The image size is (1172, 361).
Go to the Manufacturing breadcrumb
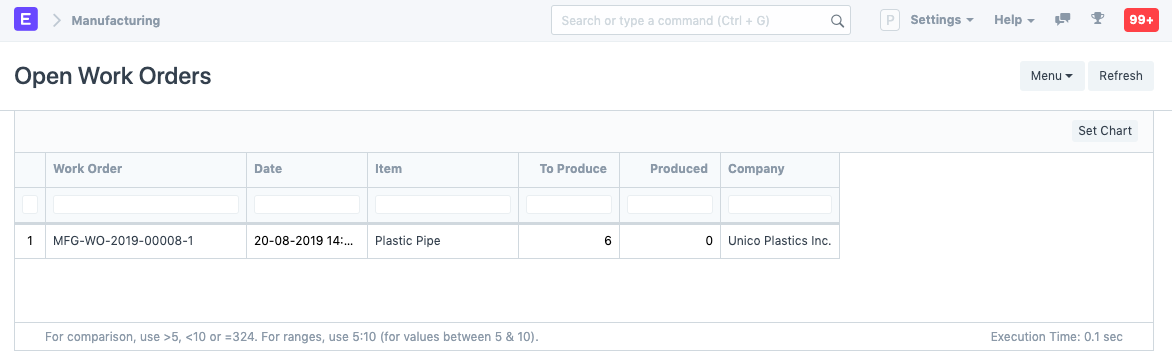[116, 20]
